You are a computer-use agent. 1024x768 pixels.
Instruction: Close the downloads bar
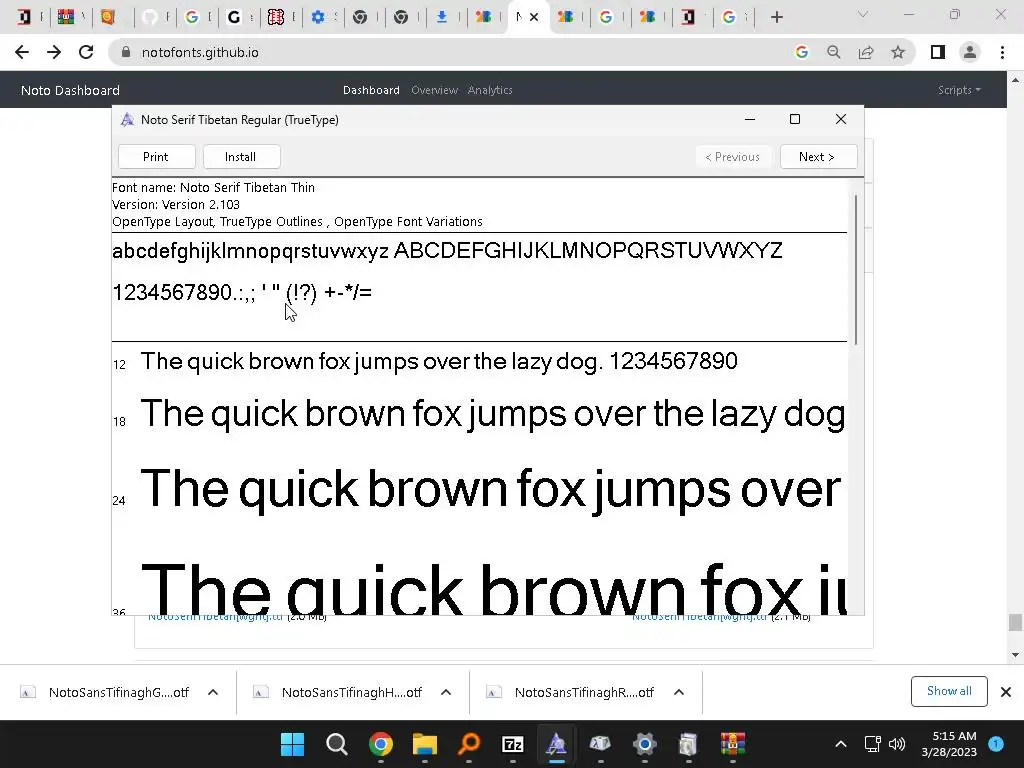point(1006,692)
